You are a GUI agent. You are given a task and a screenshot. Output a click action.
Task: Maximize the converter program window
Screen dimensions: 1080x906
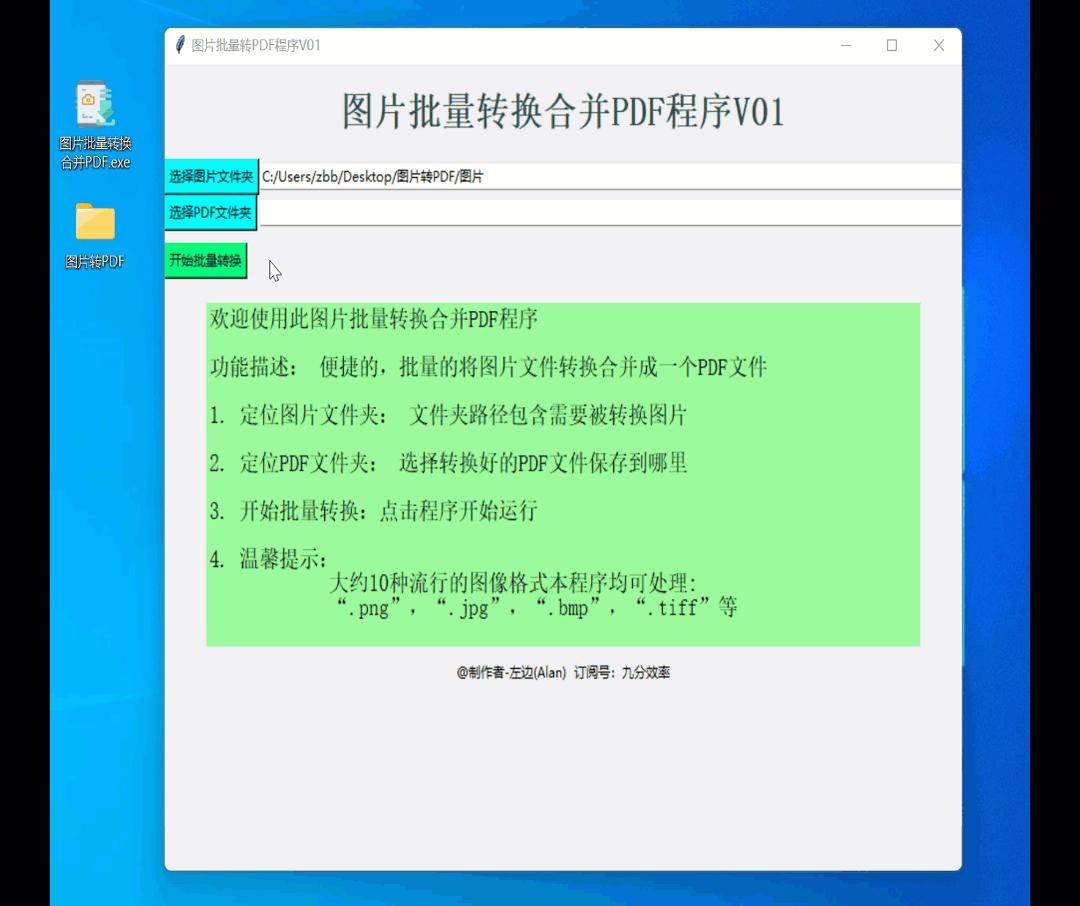(891, 45)
